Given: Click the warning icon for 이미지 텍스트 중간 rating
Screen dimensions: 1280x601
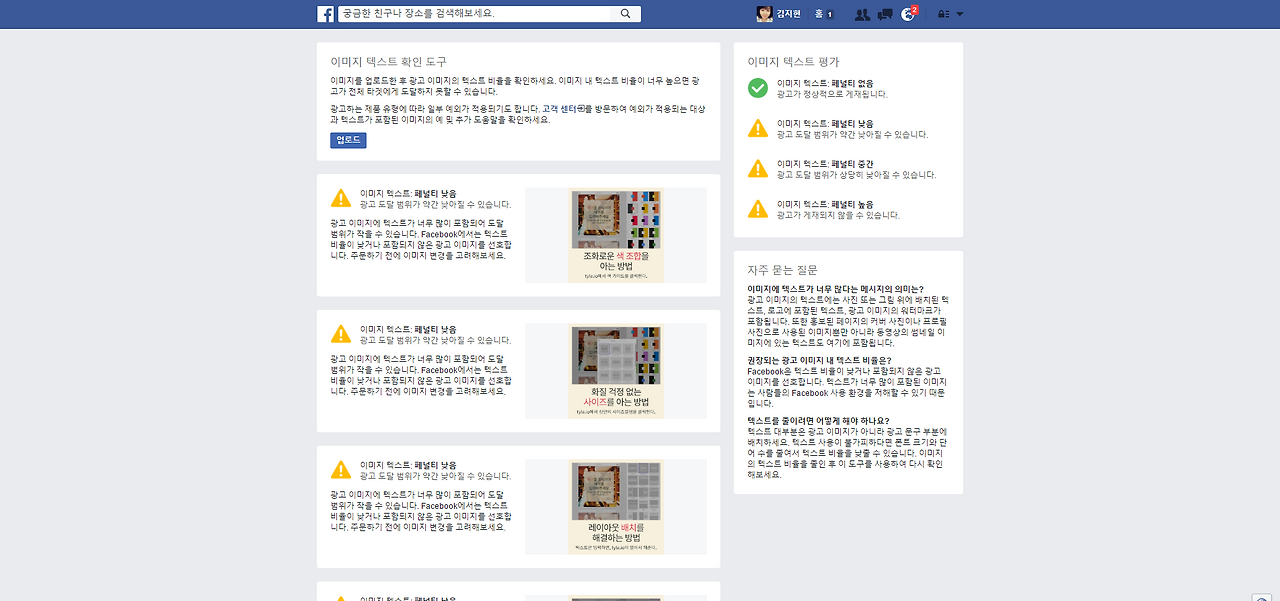Looking at the screenshot, I should click(757, 168).
